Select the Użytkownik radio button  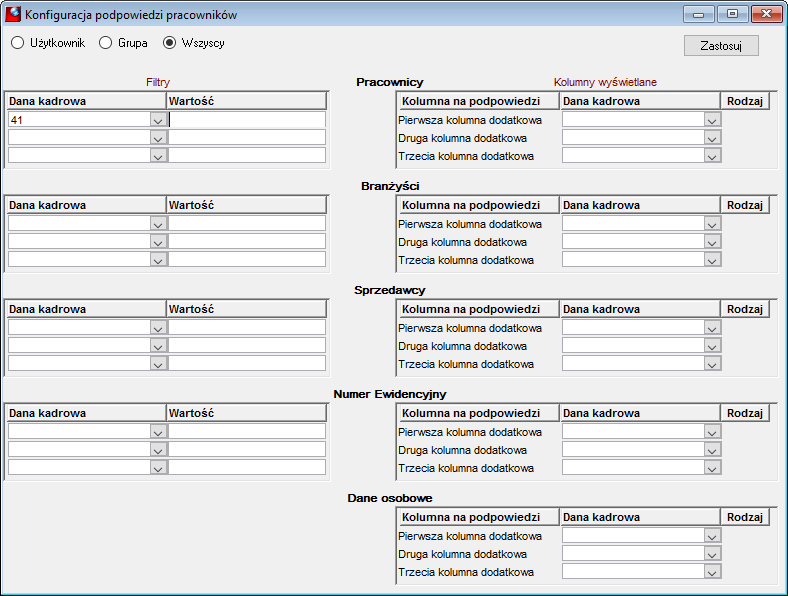tap(18, 43)
